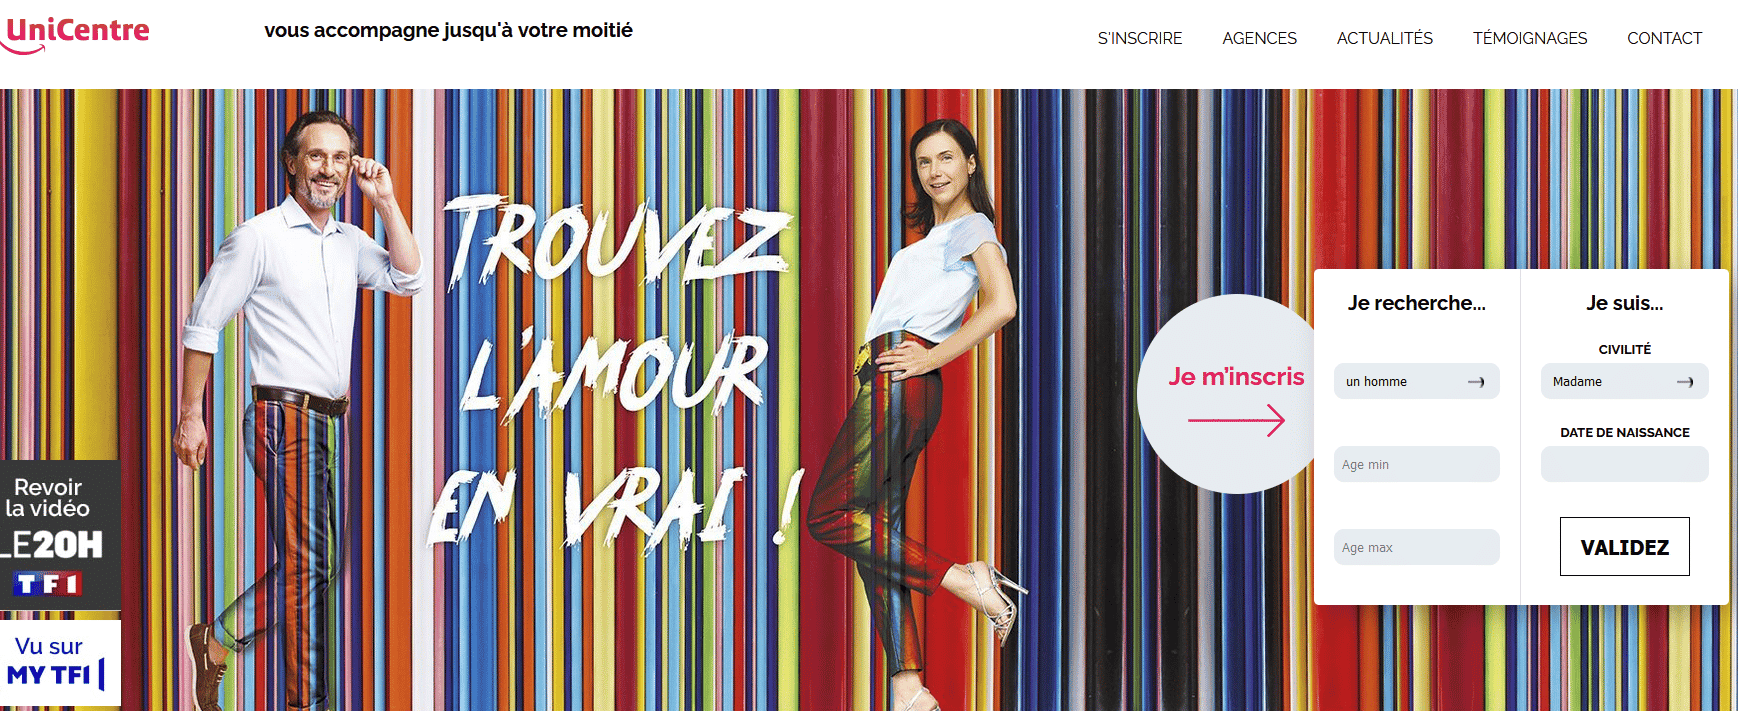
Task: Open the TÉMOIGNAGES section
Action: pos(1530,38)
